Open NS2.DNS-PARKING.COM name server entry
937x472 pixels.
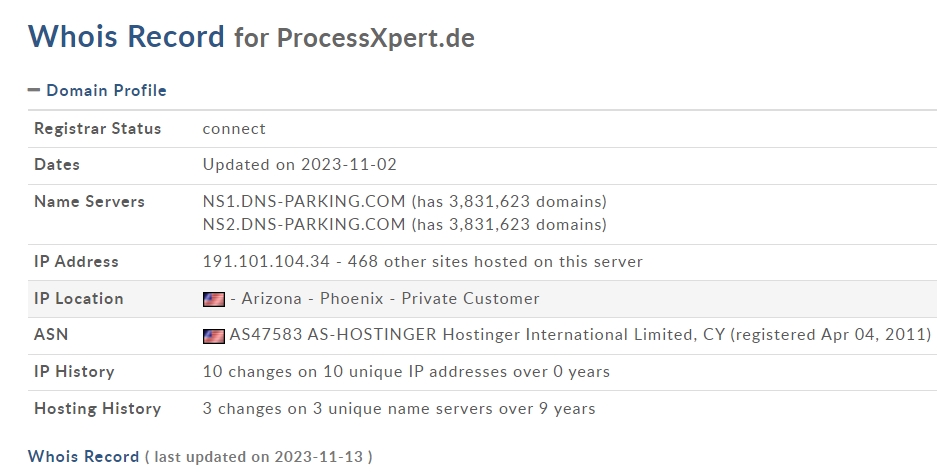[304, 225]
